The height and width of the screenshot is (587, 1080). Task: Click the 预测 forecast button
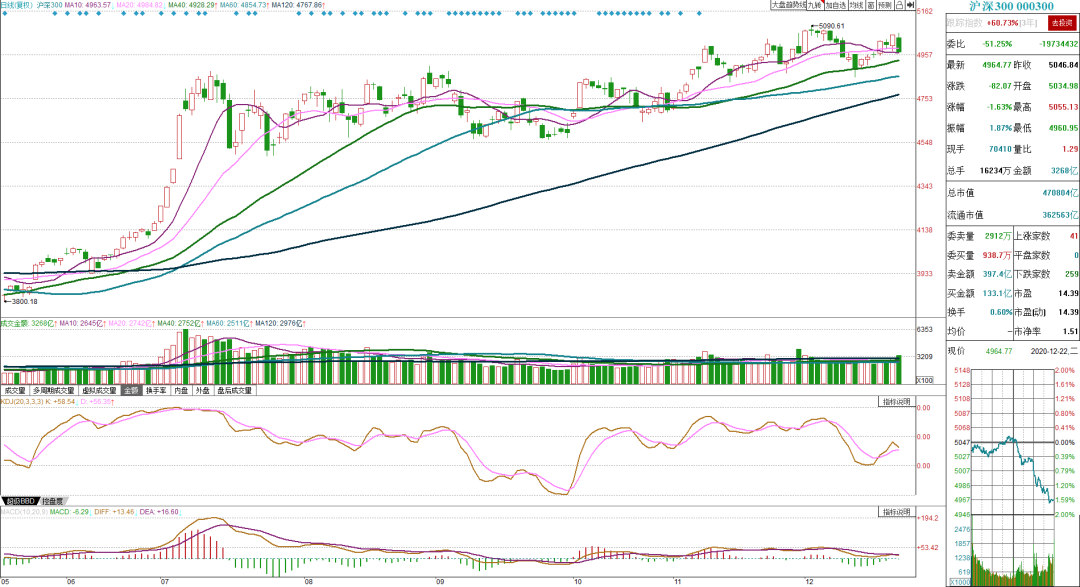pyautogui.click(x=885, y=5)
